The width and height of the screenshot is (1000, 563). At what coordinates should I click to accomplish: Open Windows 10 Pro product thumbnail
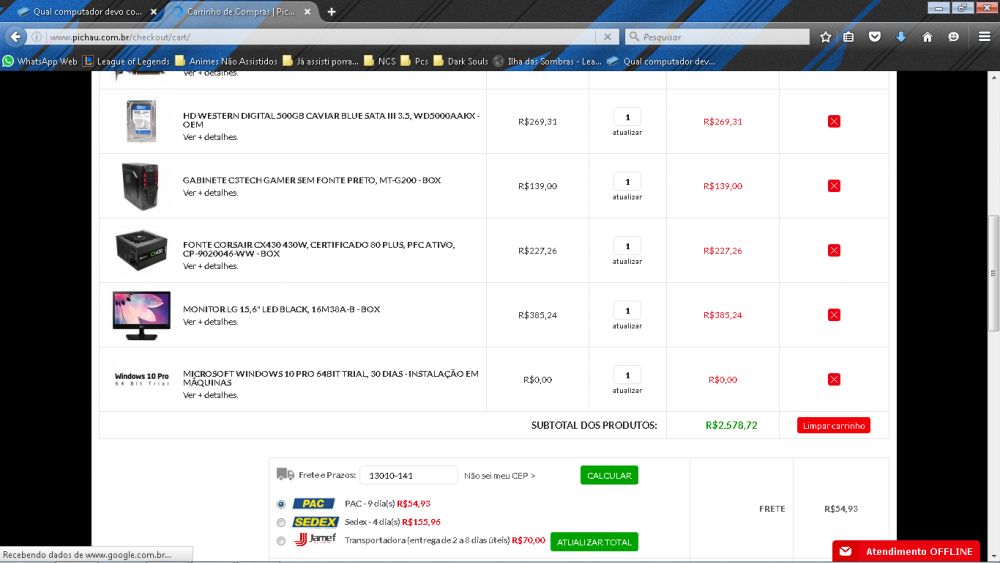tap(141, 379)
